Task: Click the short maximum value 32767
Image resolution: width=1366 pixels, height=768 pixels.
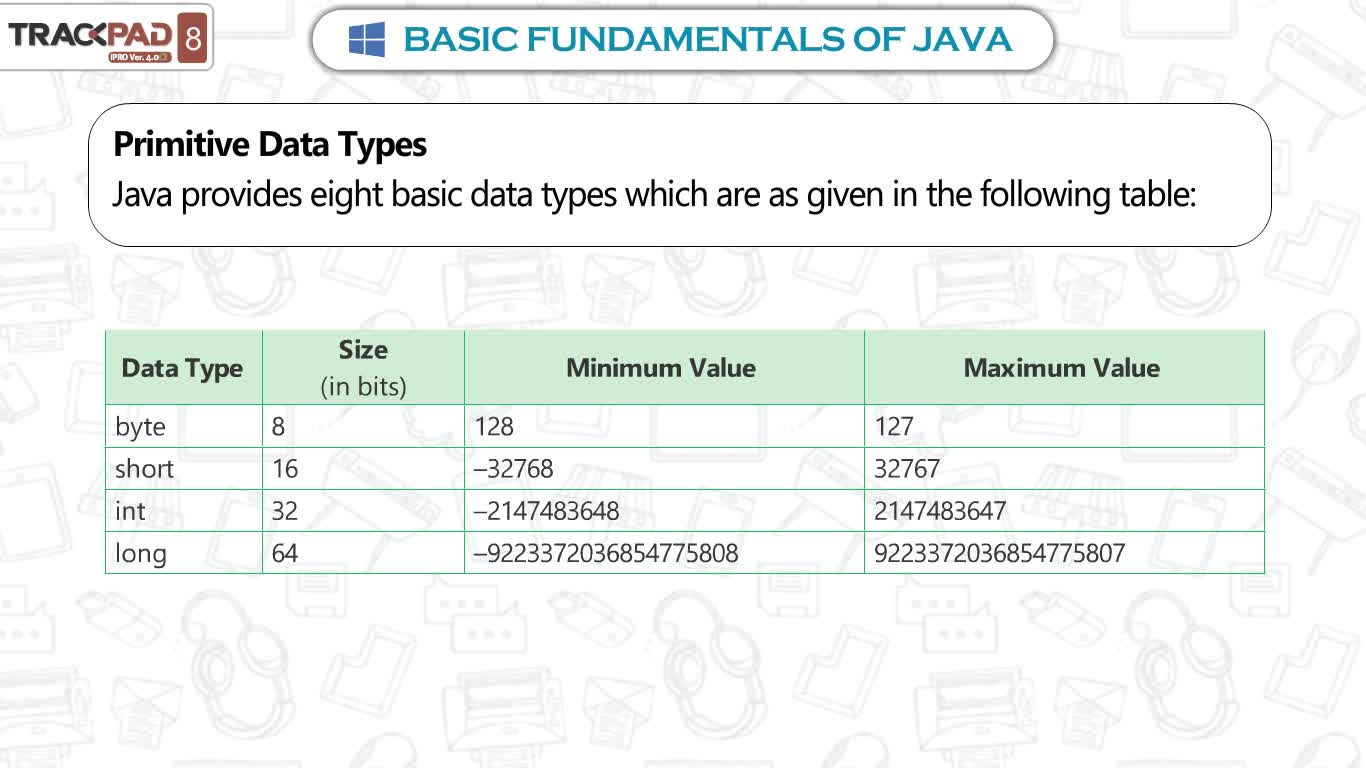Action: 907,468
